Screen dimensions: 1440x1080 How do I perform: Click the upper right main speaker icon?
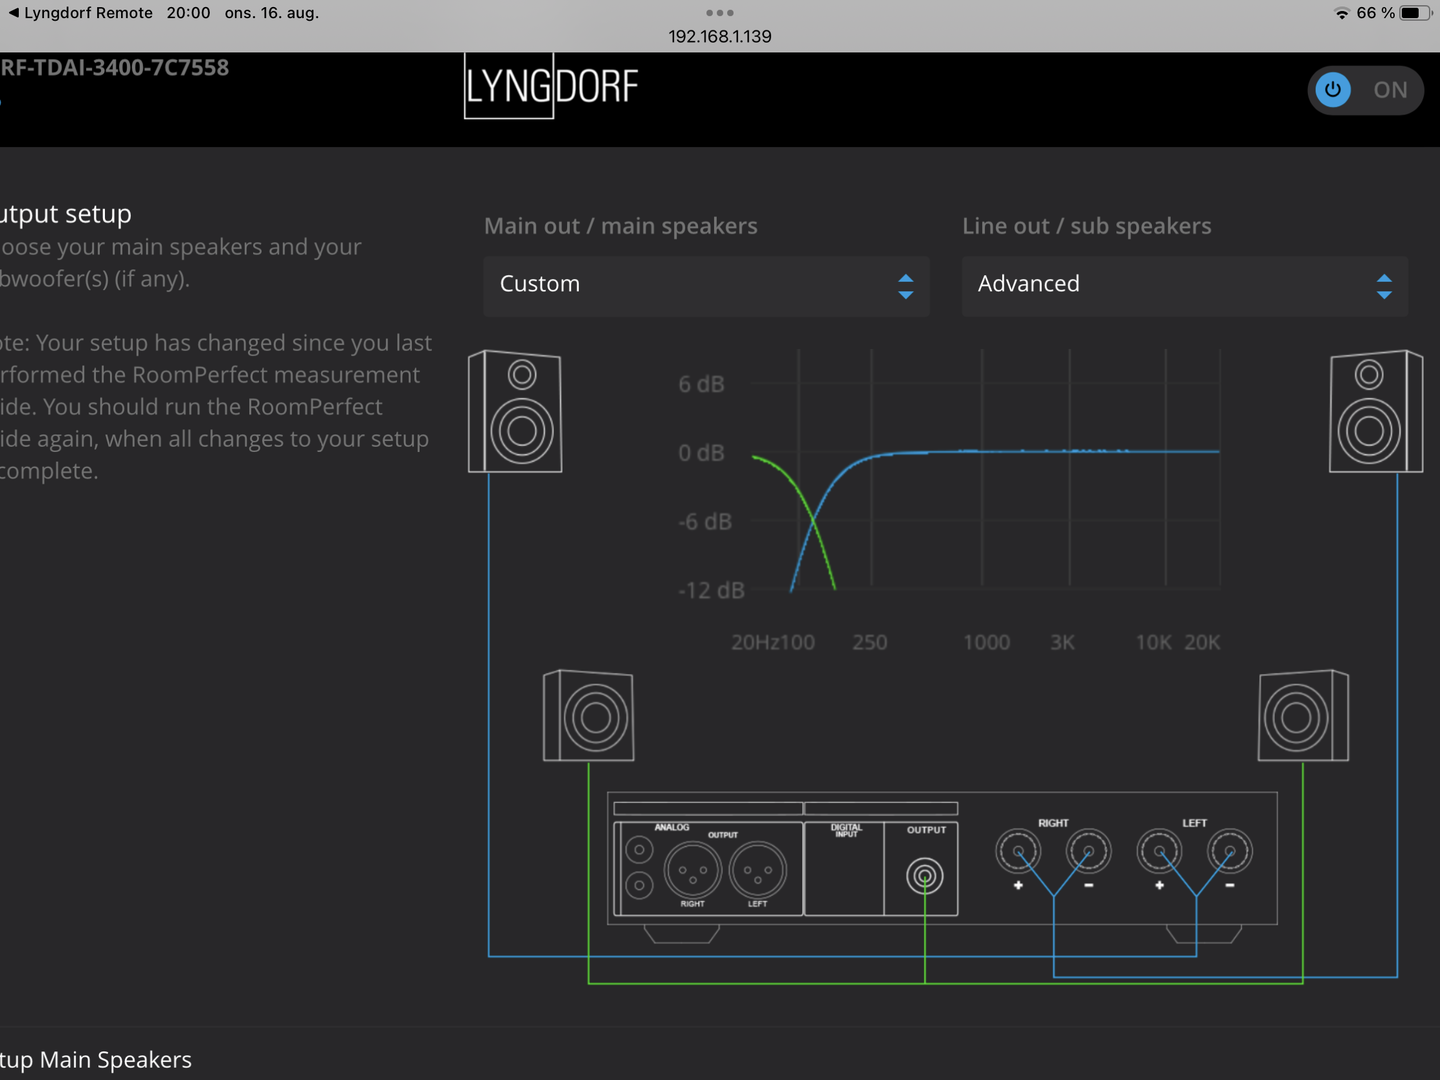[1376, 411]
